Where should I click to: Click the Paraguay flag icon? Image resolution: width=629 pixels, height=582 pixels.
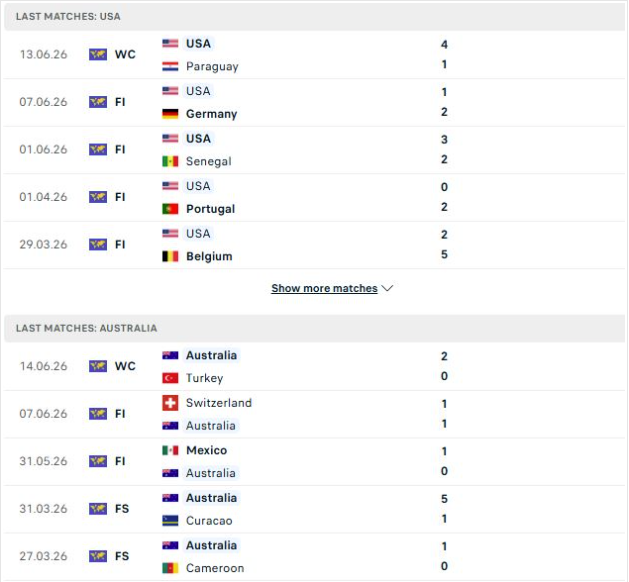point(170,66)
